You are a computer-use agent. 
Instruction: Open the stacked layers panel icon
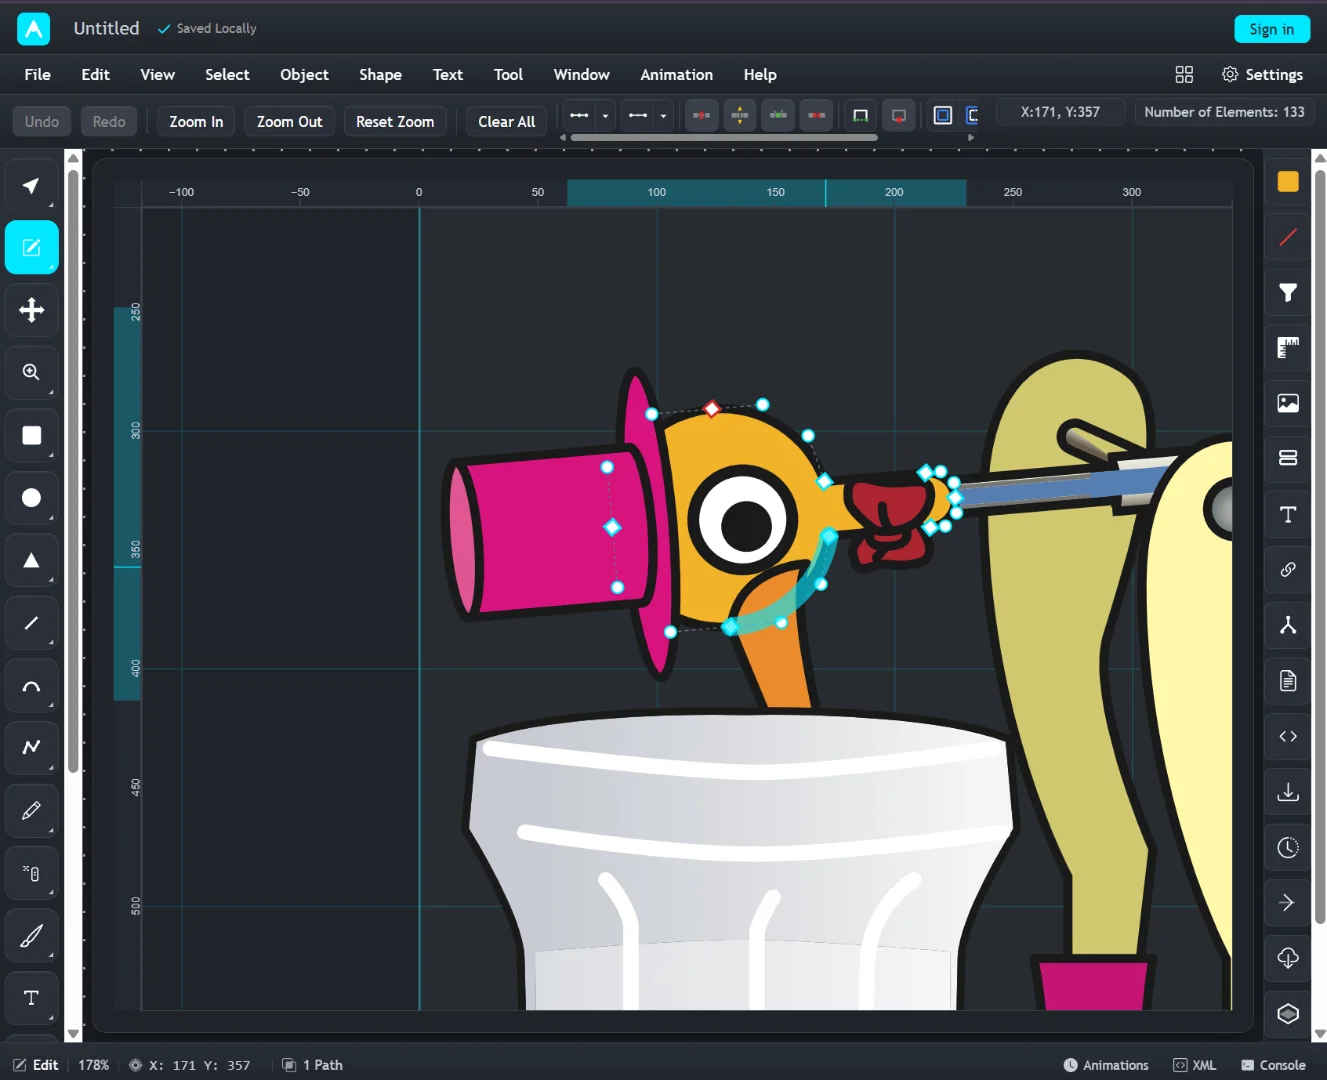point(1288,458)
